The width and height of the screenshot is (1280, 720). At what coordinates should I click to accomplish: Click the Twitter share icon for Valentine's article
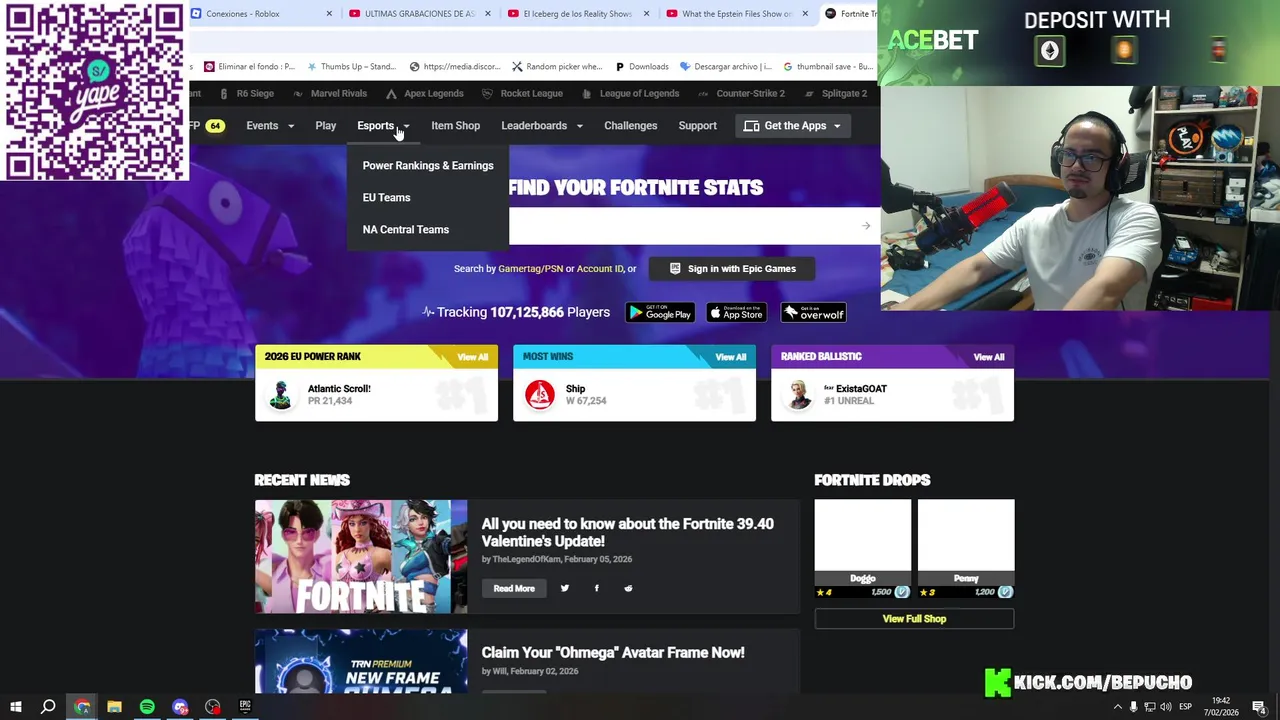click(x=564, y=588)
